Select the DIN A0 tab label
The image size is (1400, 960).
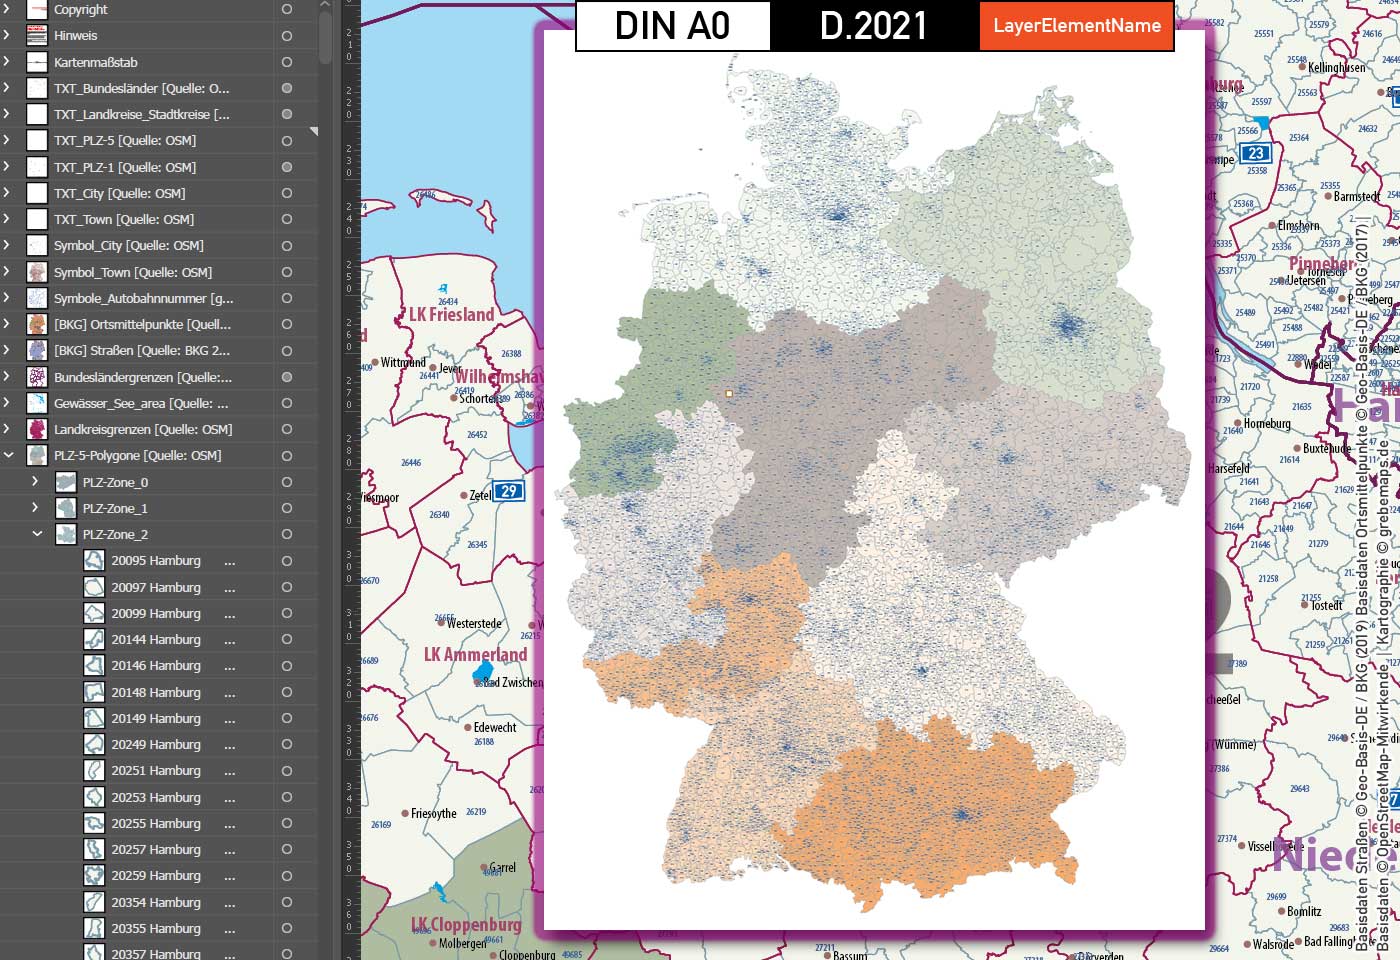pyautogui.click(x=671, y=26)
